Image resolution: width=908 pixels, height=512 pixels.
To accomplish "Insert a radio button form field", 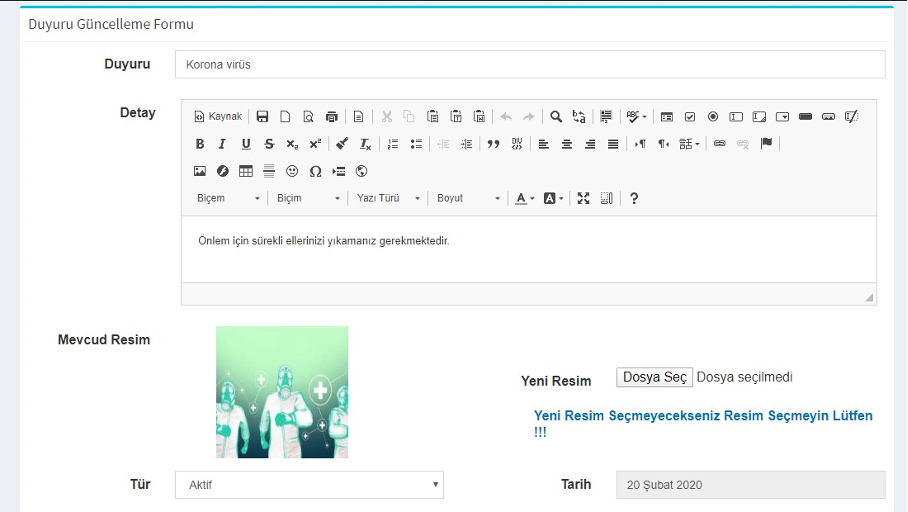I will 713,116.
